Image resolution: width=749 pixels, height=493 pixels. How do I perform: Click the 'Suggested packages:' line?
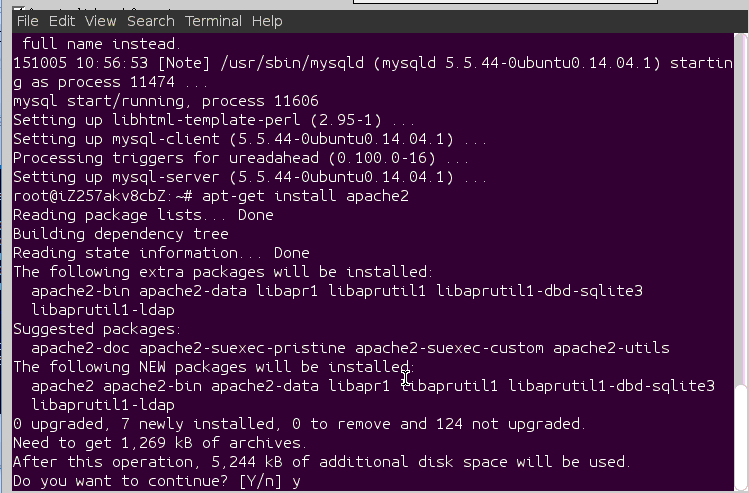pos(97,329)
